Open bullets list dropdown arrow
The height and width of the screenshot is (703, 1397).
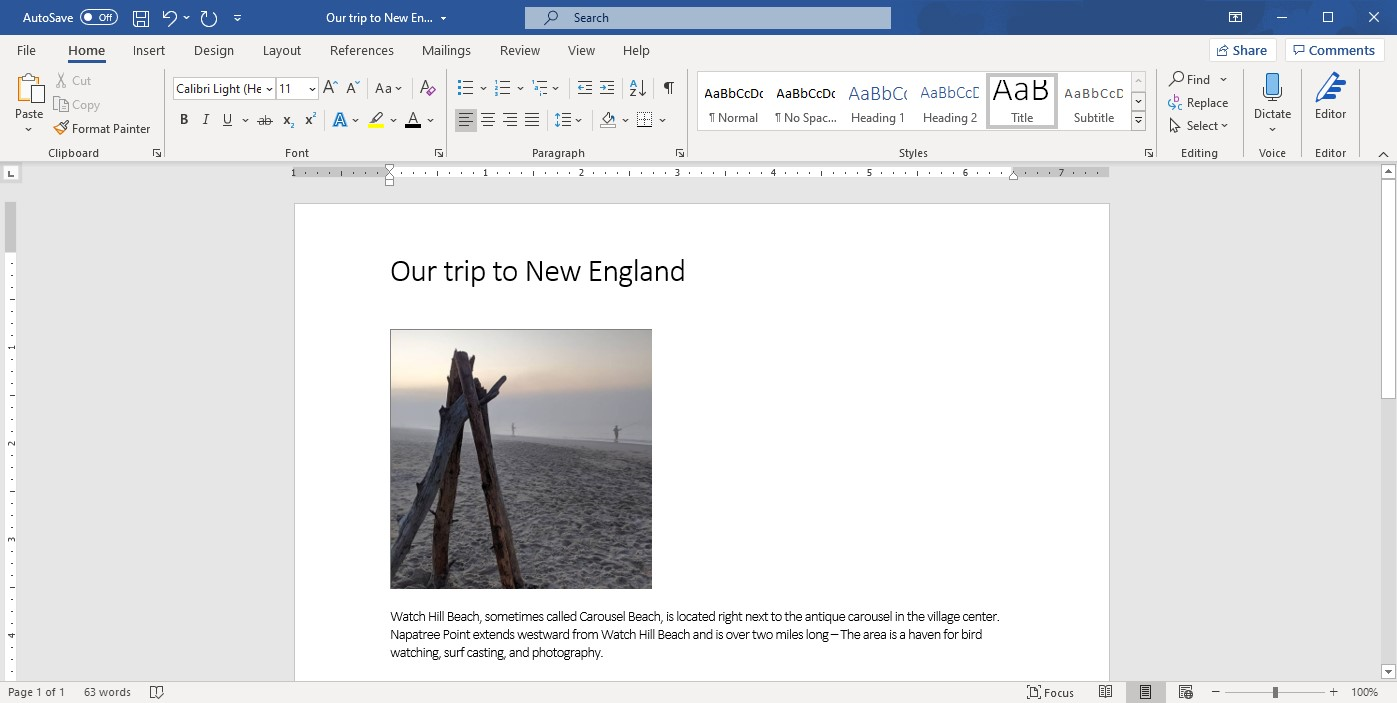tap(483, 89)
